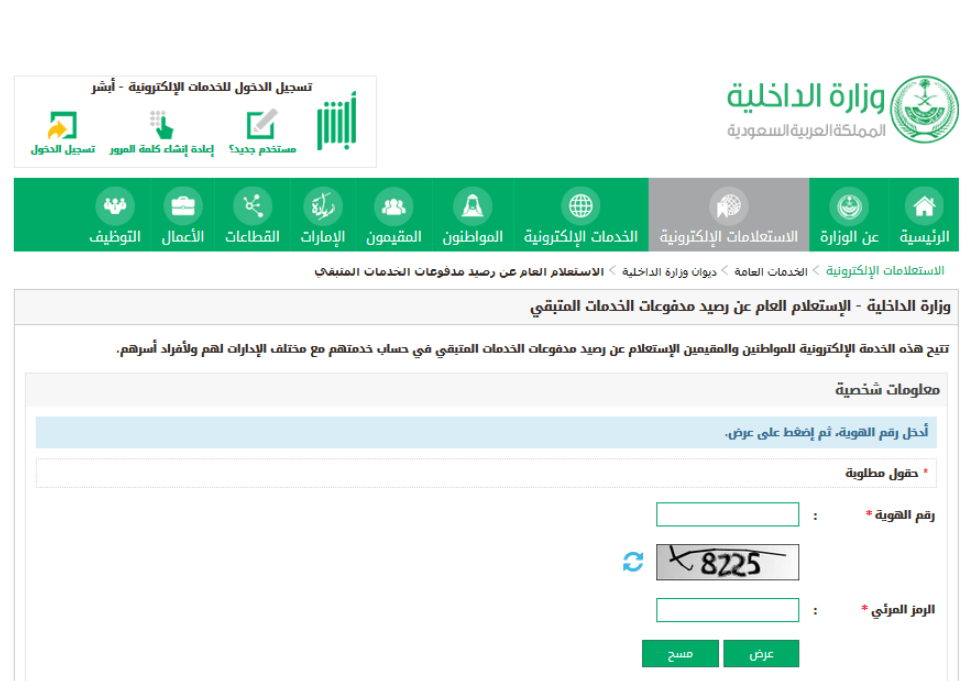Click the heading تسجيل الدخول للخدمات الإلكترونية - أبشر
Image resolution: width=966 pixels, height=681 pixels.
click(x=201, y=87)
